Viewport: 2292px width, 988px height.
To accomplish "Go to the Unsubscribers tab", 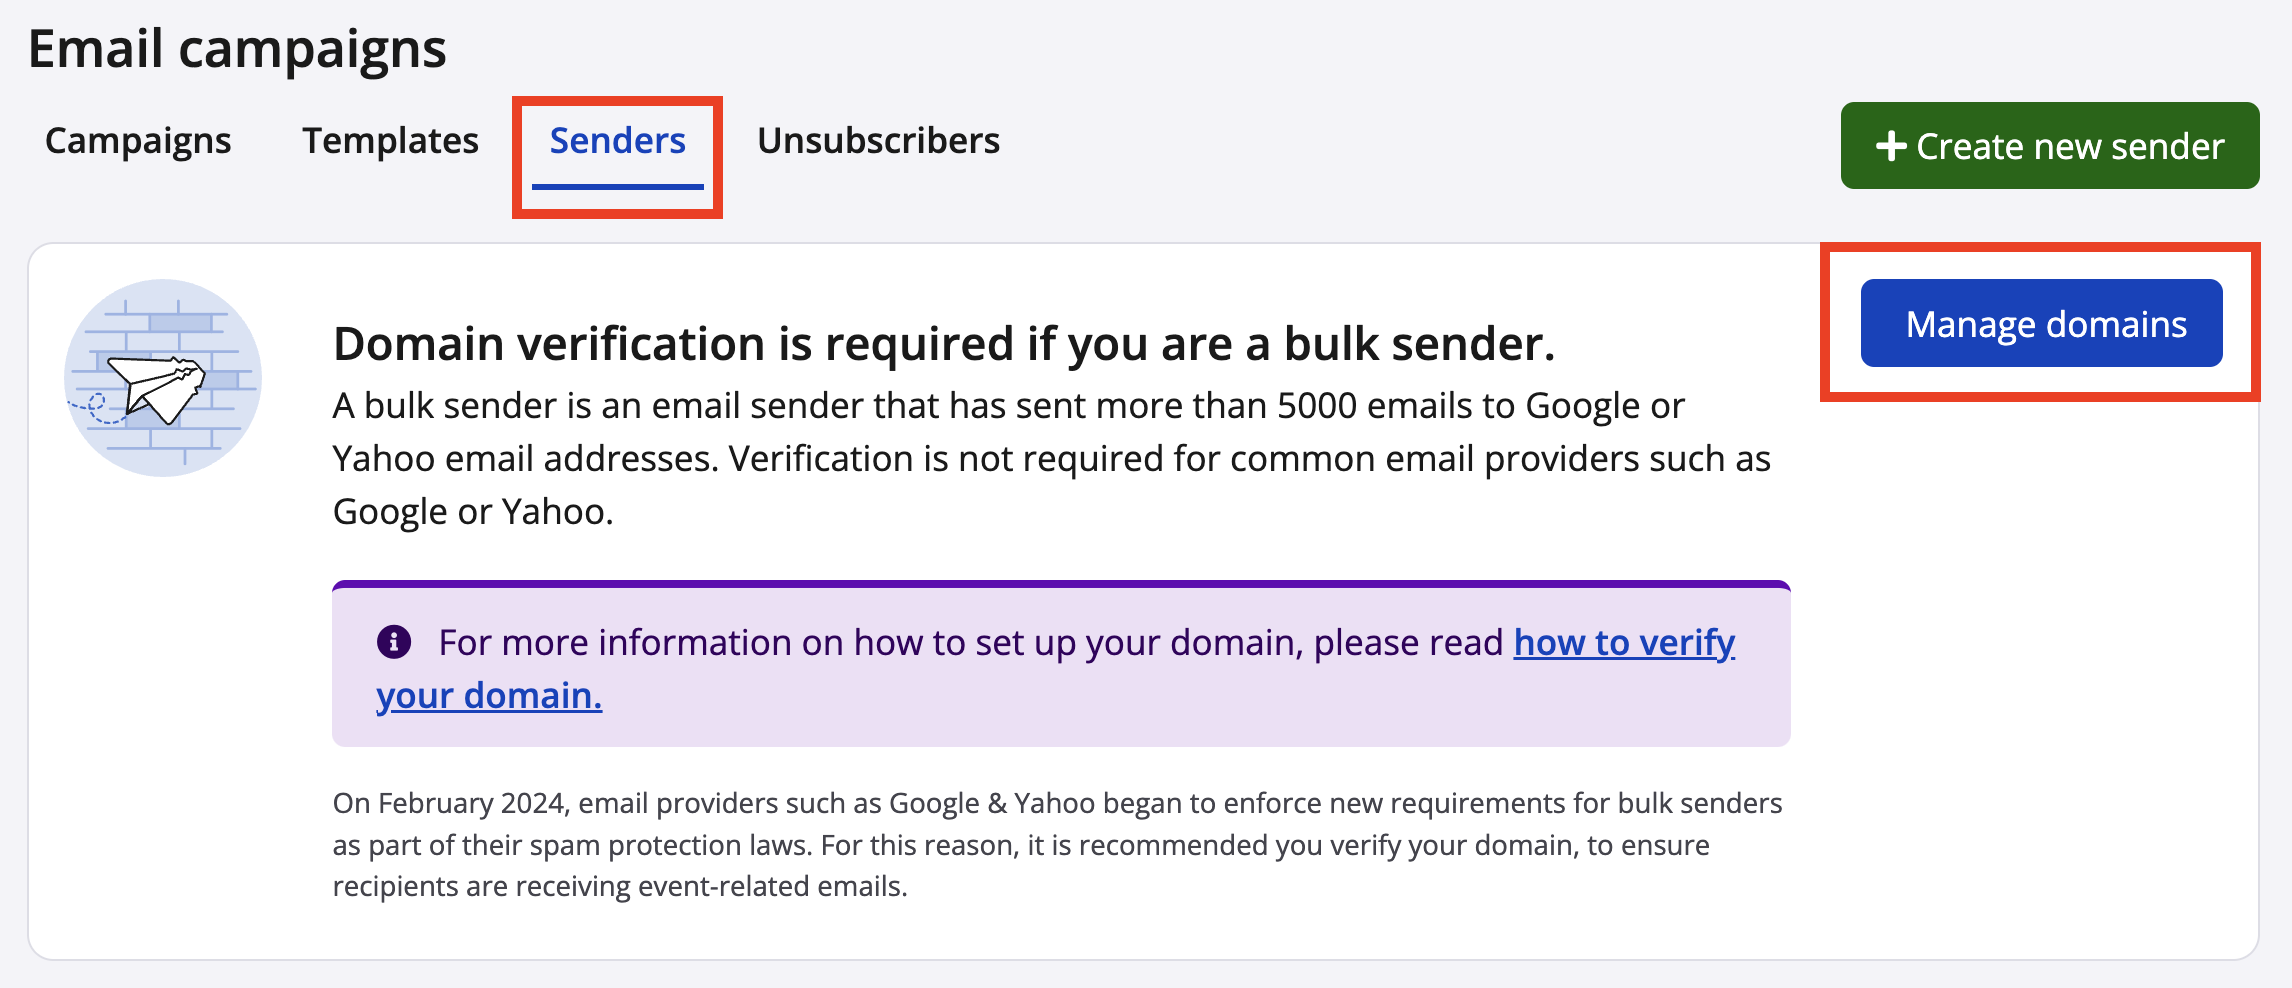I will point(878,141).
